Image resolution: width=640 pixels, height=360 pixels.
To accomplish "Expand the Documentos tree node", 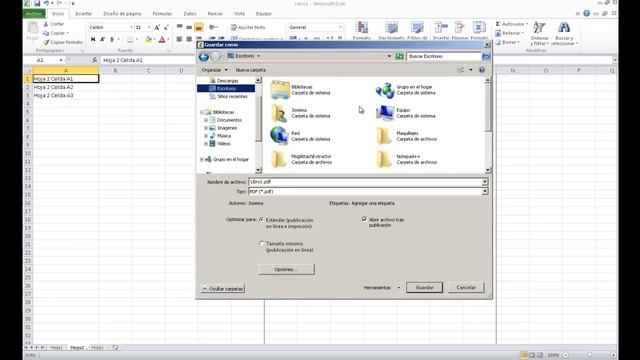I will pyautogui.click(x=206, y=120).
